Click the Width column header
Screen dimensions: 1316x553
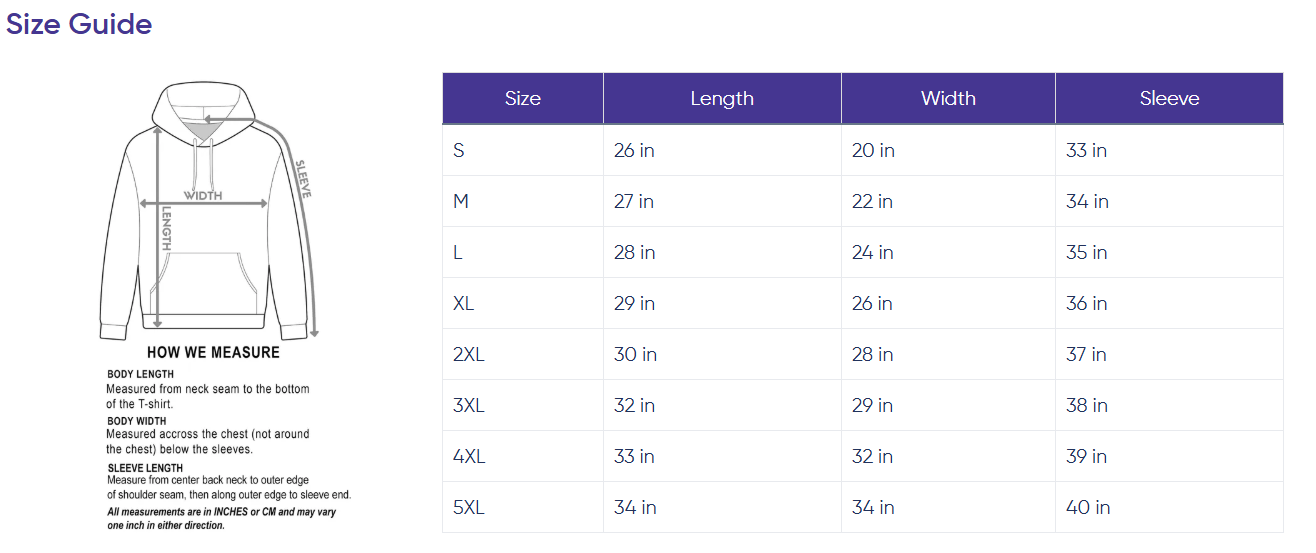(947, 98)
